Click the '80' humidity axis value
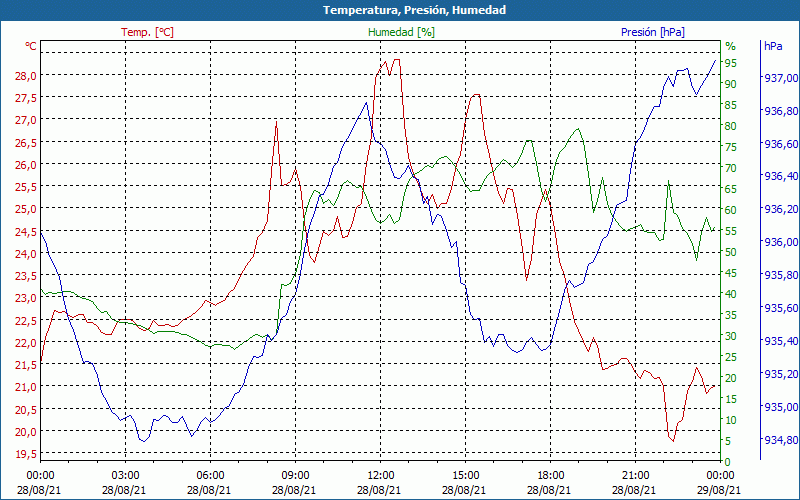800x500 pixels. tap(731, 126)
